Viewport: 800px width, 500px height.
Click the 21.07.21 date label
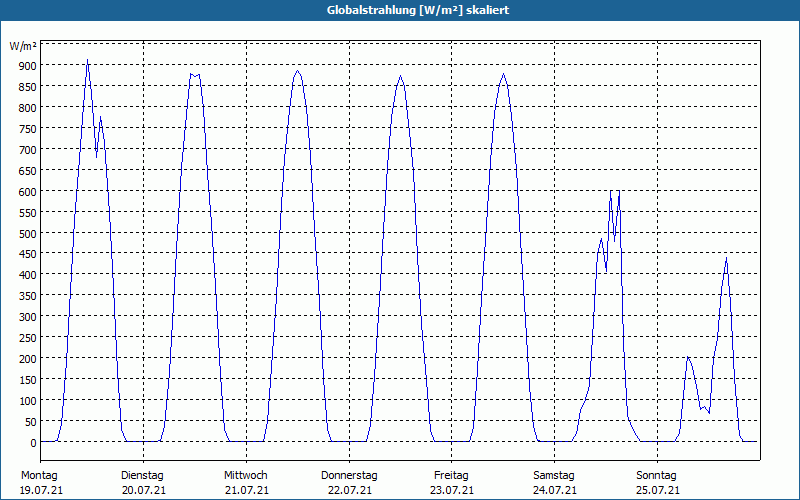tap(247, 490)
